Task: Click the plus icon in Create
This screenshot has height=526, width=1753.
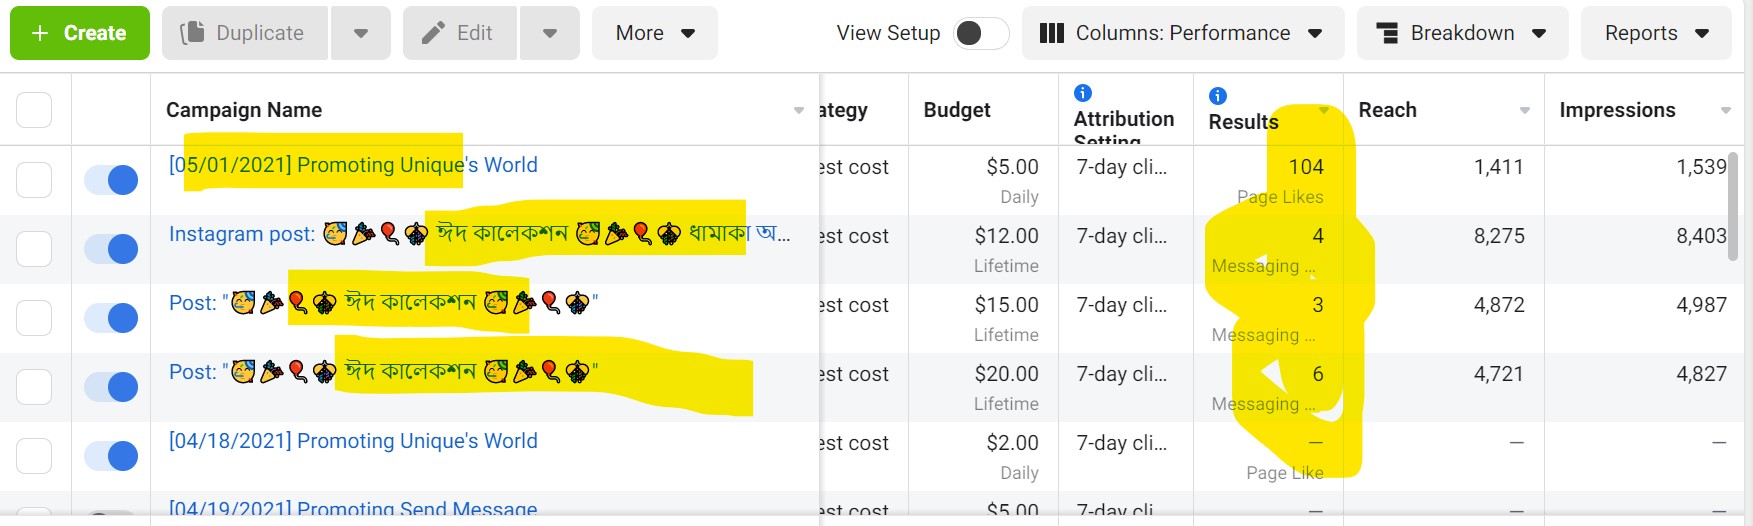Action: coord(40,33)
